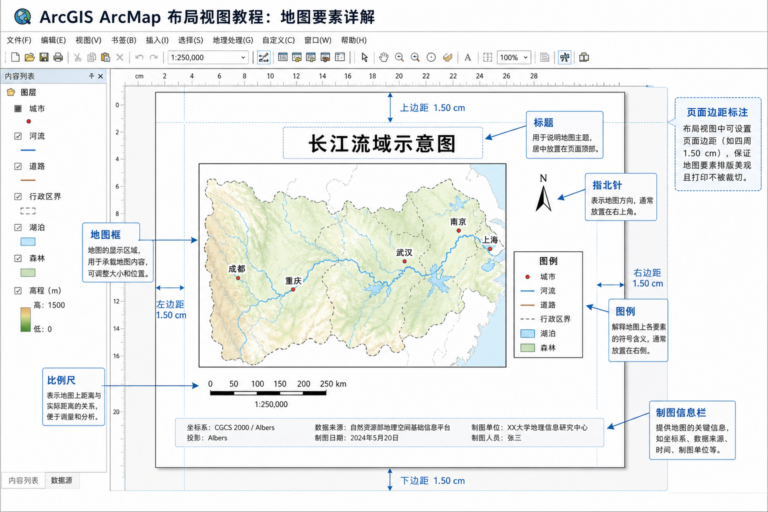Open the 地理处理(G) menu
The width and height of the screenshot is (768, 512).
pos(233,40)
